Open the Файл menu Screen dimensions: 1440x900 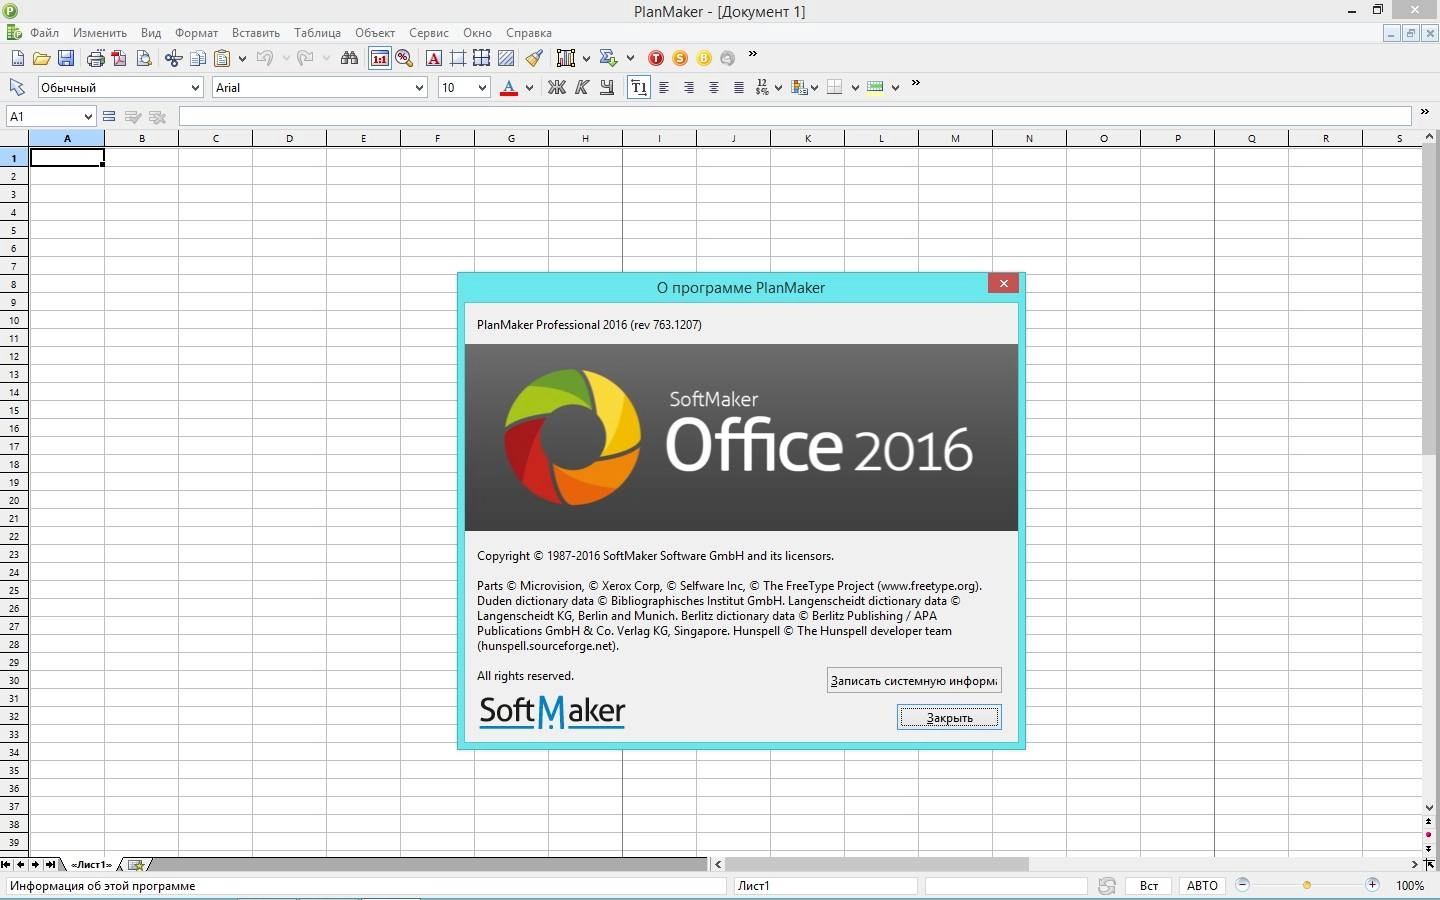coord(44,33)
